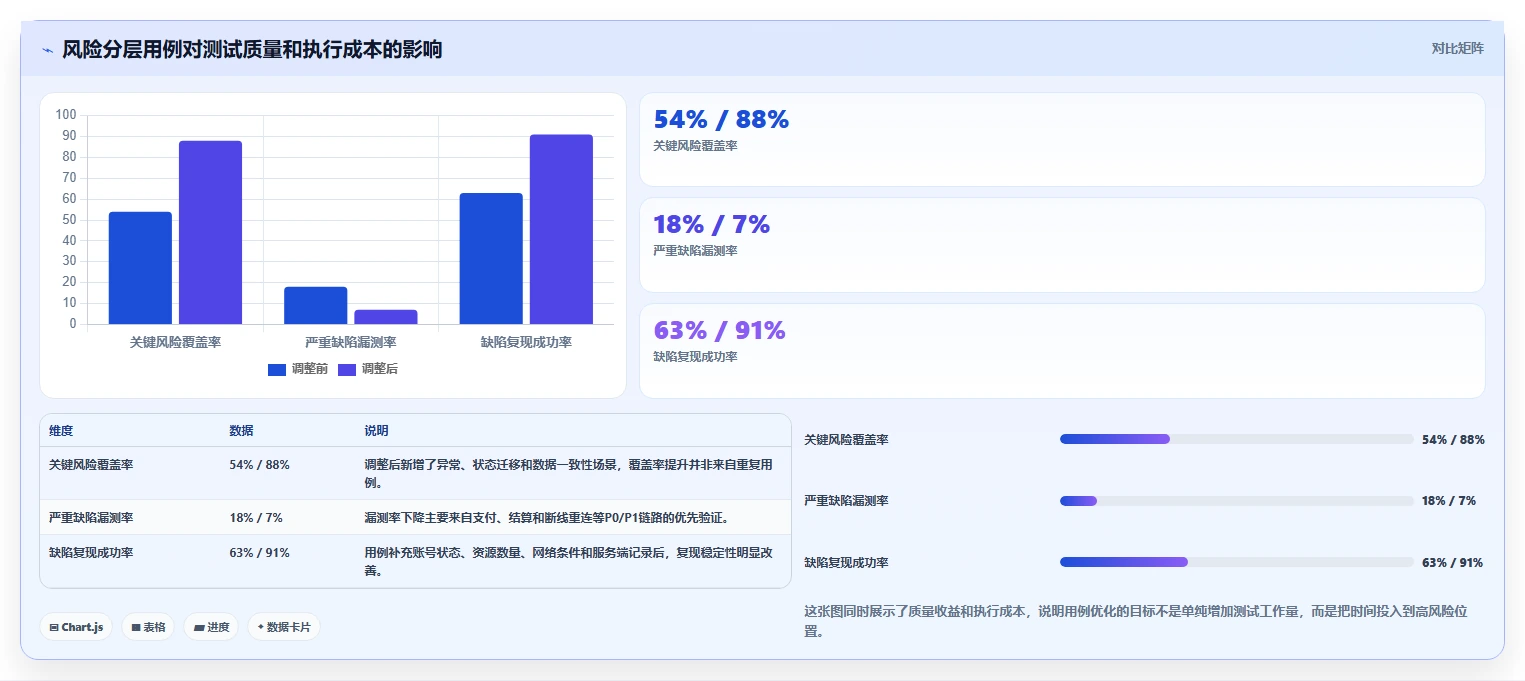This screenshot has width=1525, height=681.
Task: Click the 数据卡片 tag chip
Action: [x=284, y=627]
